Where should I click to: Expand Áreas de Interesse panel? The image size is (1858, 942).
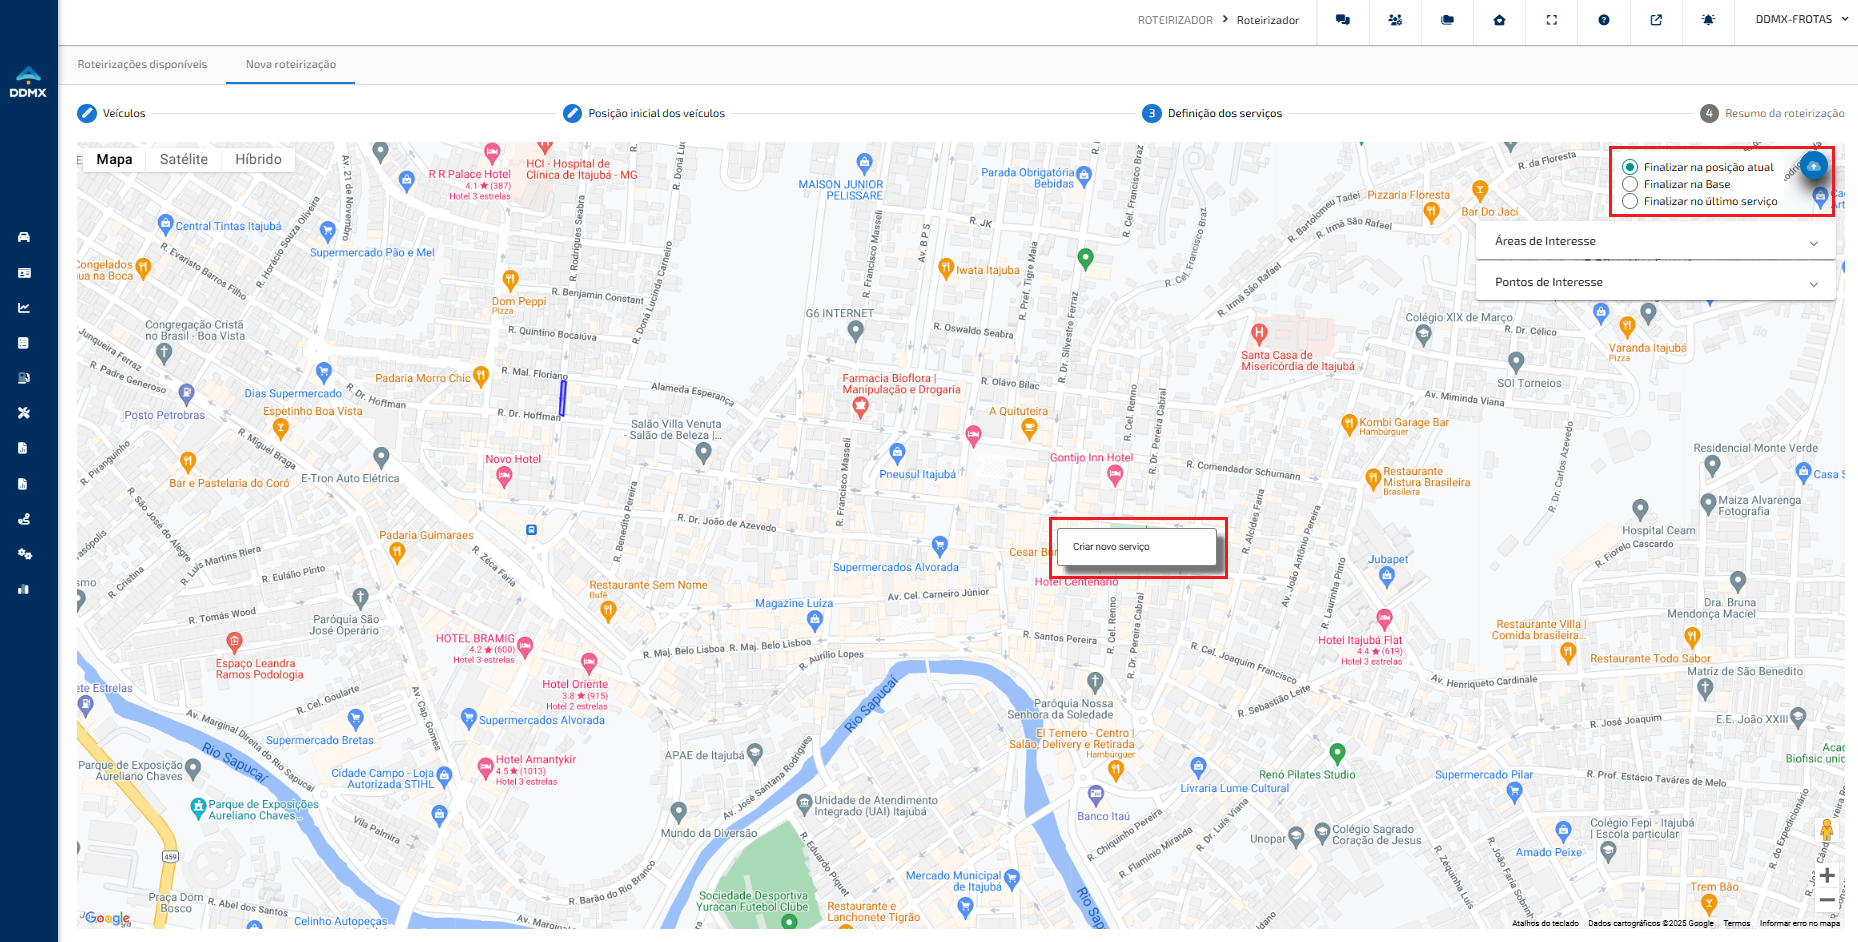coord(1656,241)
